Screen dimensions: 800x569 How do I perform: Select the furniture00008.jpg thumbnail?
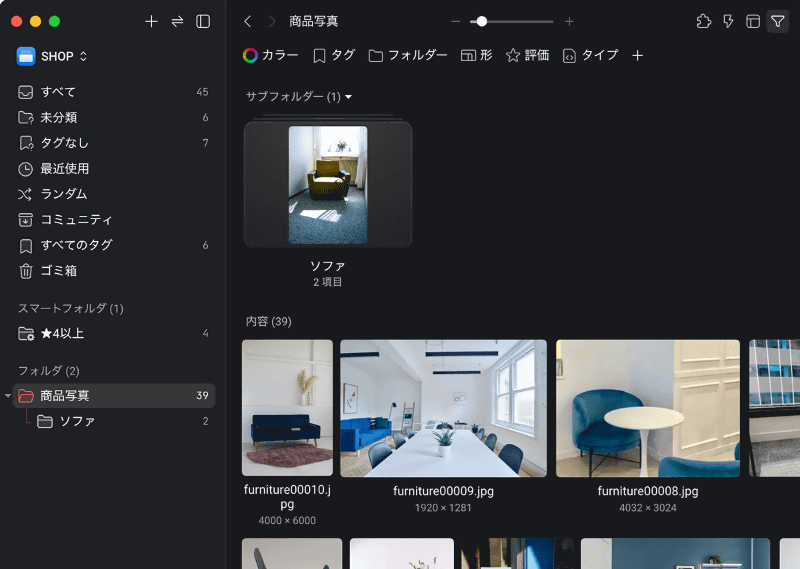(x=648, y=408)
